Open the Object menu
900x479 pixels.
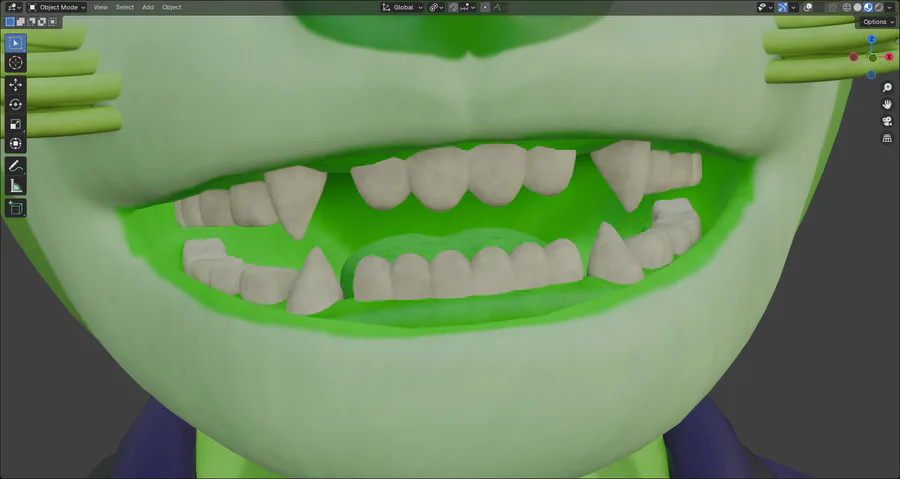(x=172, y=7)
